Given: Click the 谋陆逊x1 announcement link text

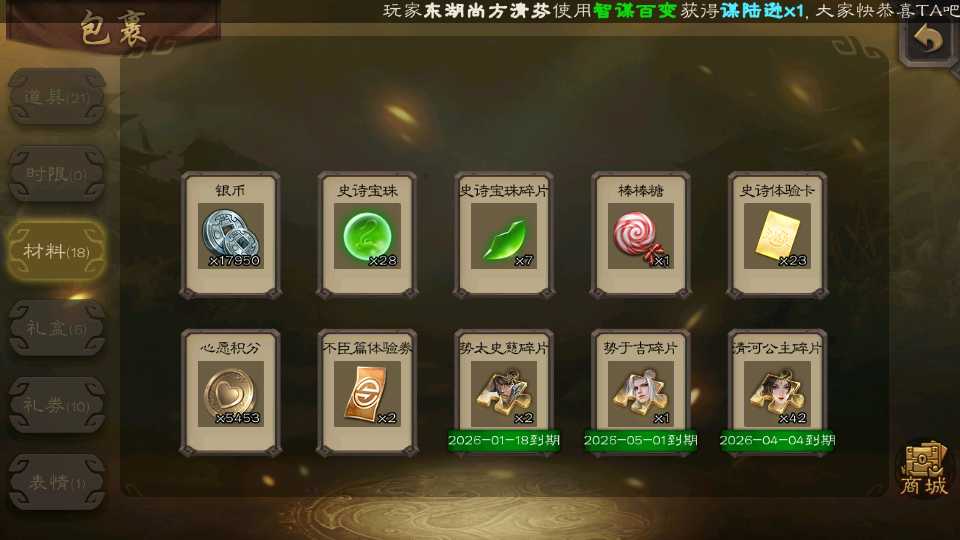Looking at the screenshot, I should [x=762, y=11].
